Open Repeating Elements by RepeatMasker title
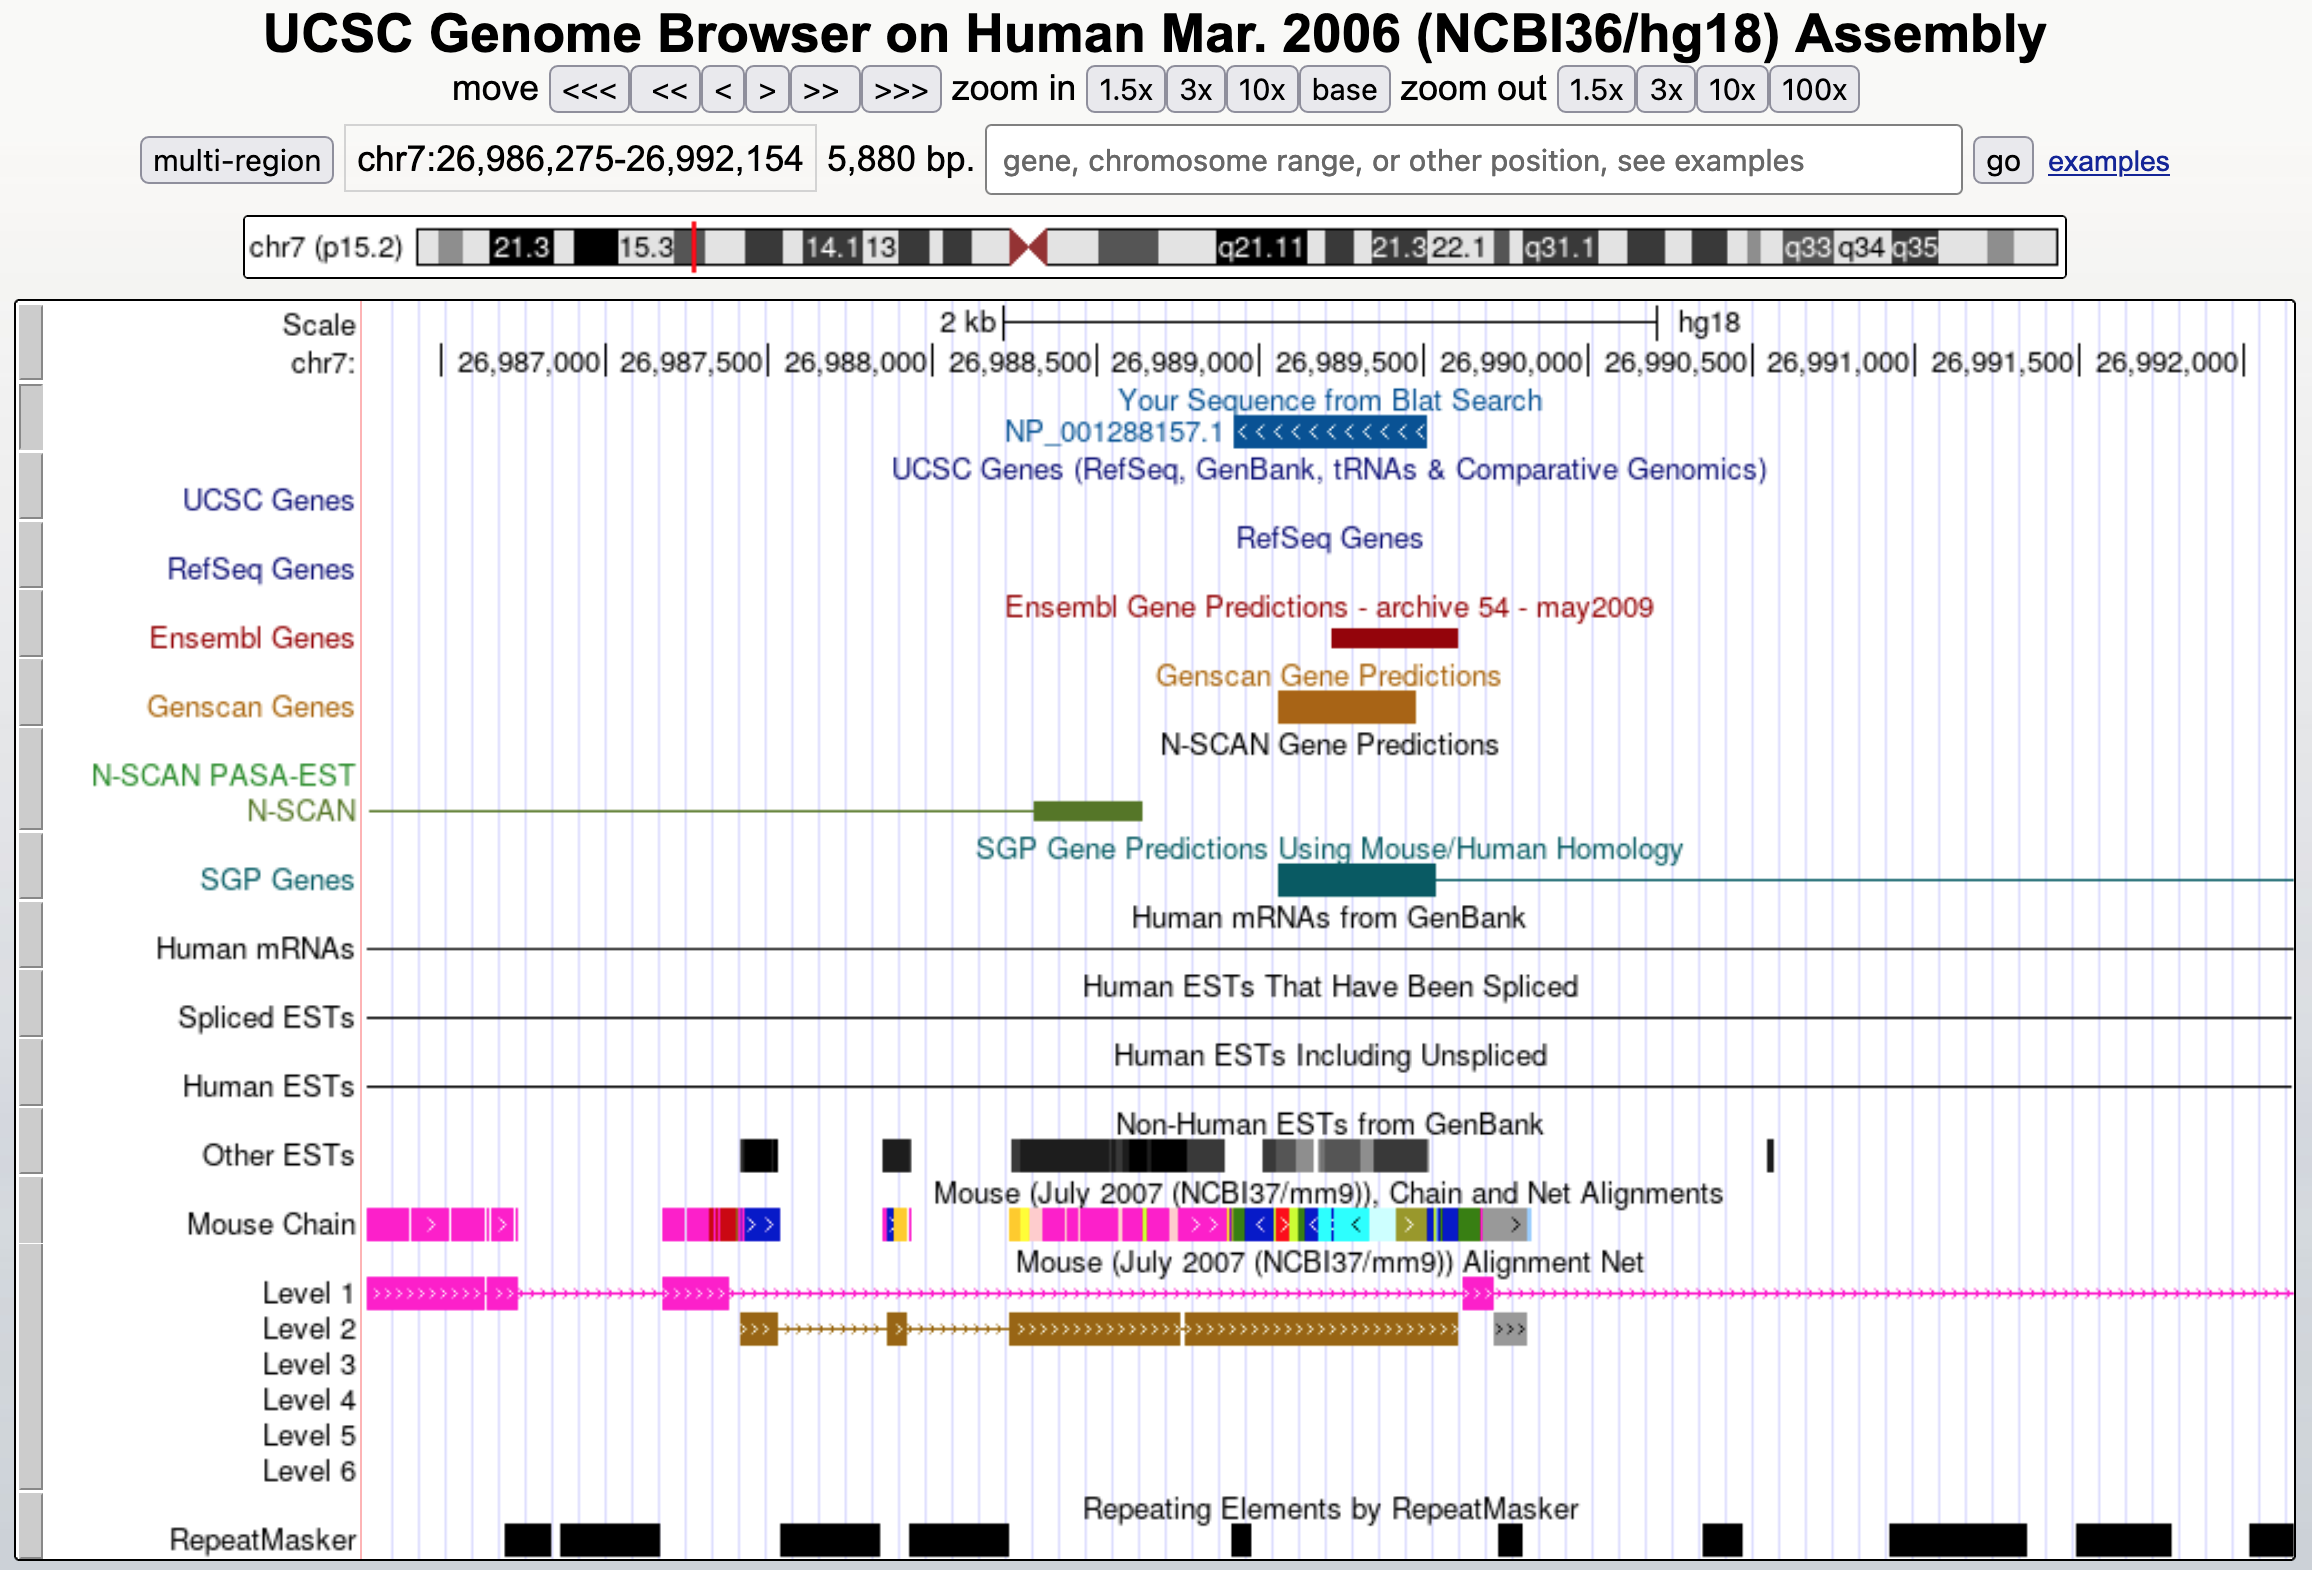Viewport: 2312px width, 1570px height. [x=1330, y=1509]
